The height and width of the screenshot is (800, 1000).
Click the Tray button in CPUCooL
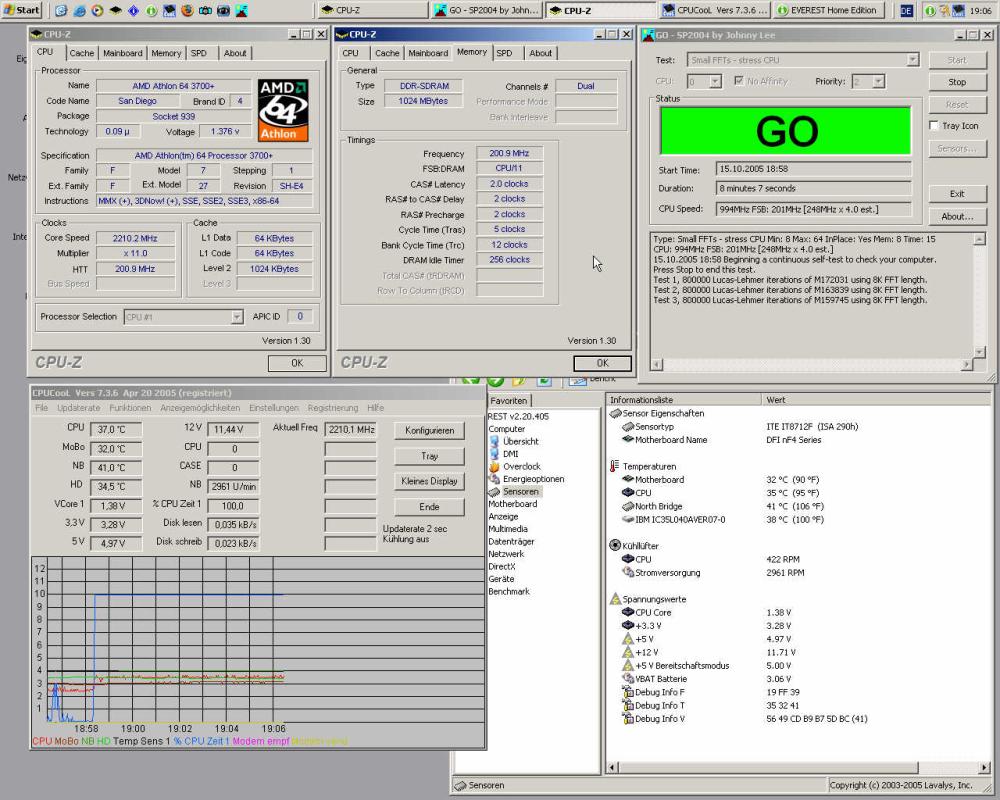[429, 456]
